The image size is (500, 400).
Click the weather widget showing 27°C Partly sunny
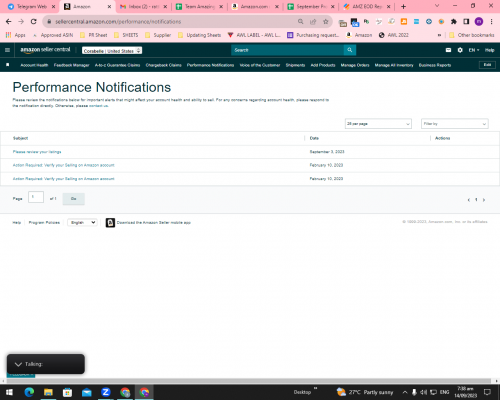point(365,392)
